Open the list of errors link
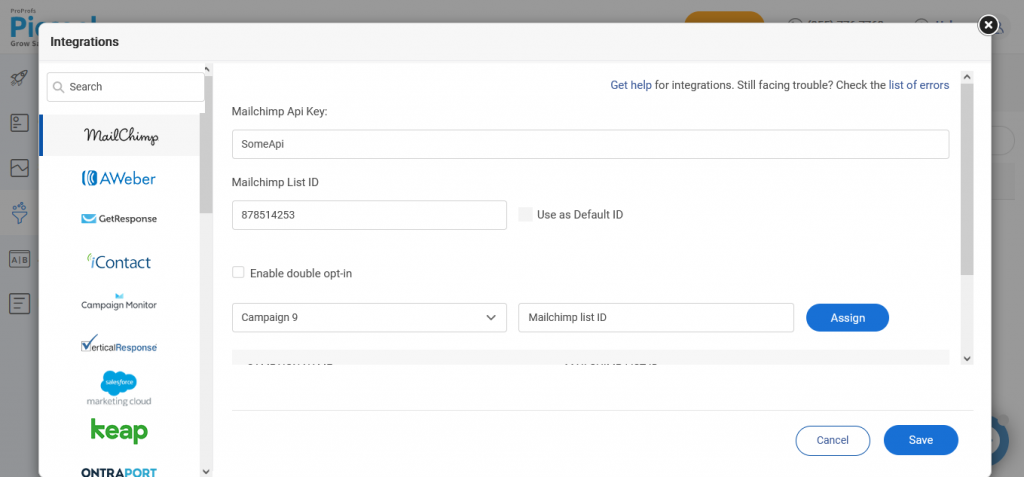The height and width of the screenshot is (477, 1024). click(919, 85)
